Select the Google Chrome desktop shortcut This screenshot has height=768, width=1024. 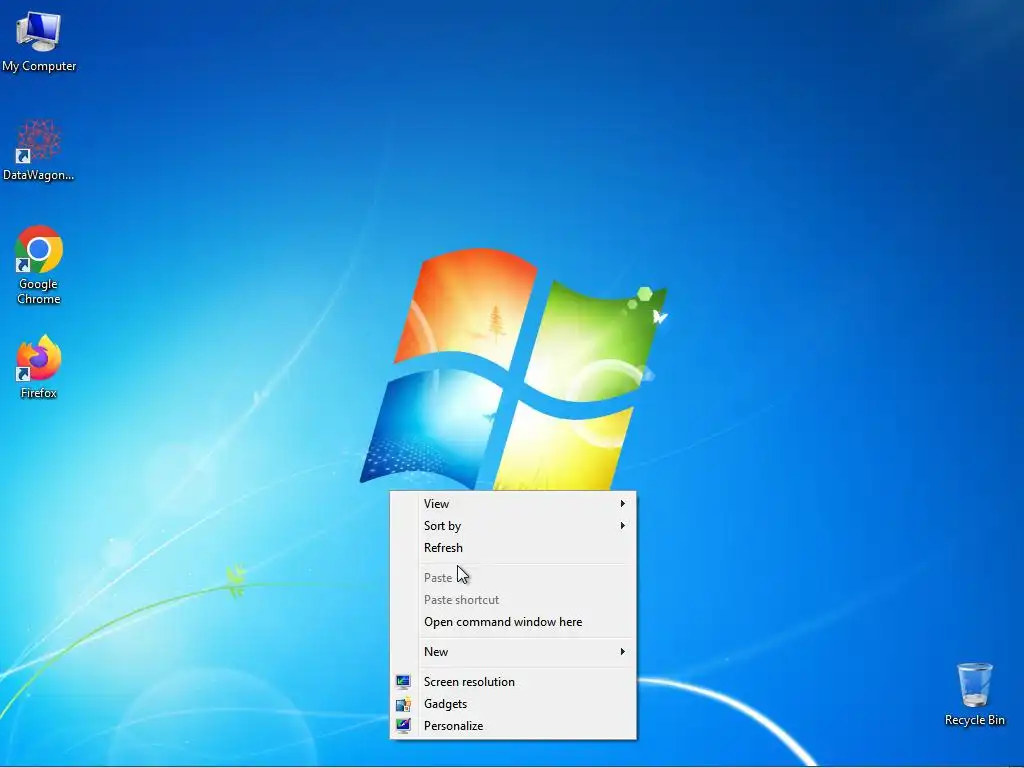[39, 265]
